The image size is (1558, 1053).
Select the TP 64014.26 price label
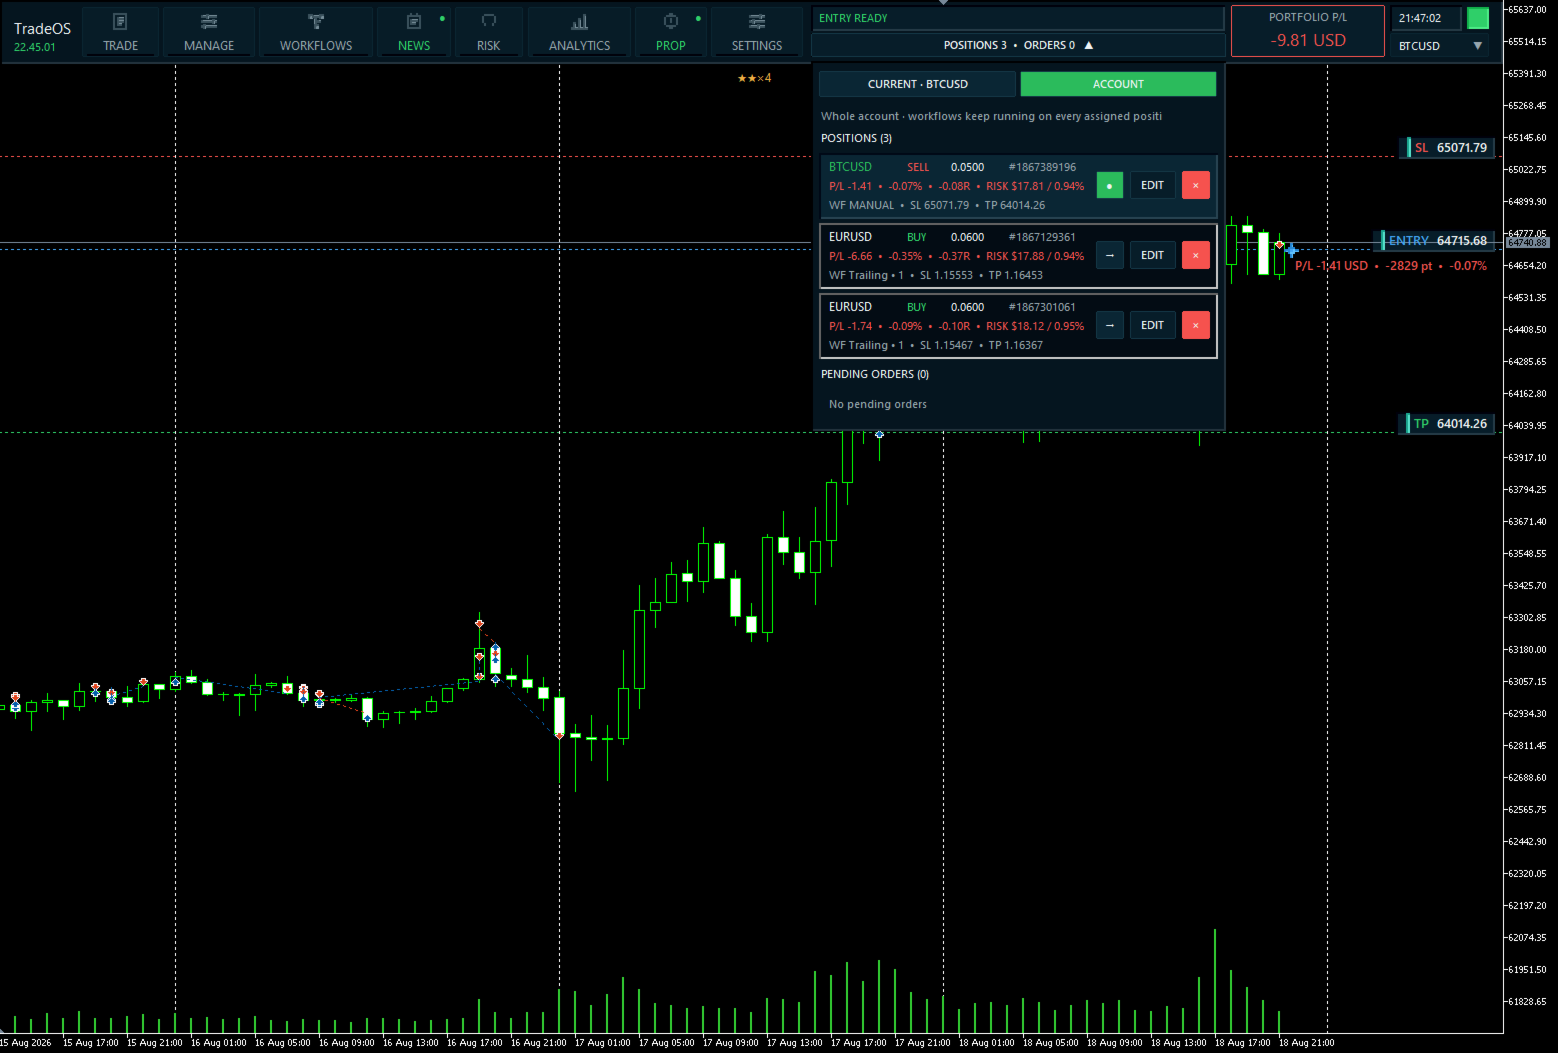point(1450,424)
